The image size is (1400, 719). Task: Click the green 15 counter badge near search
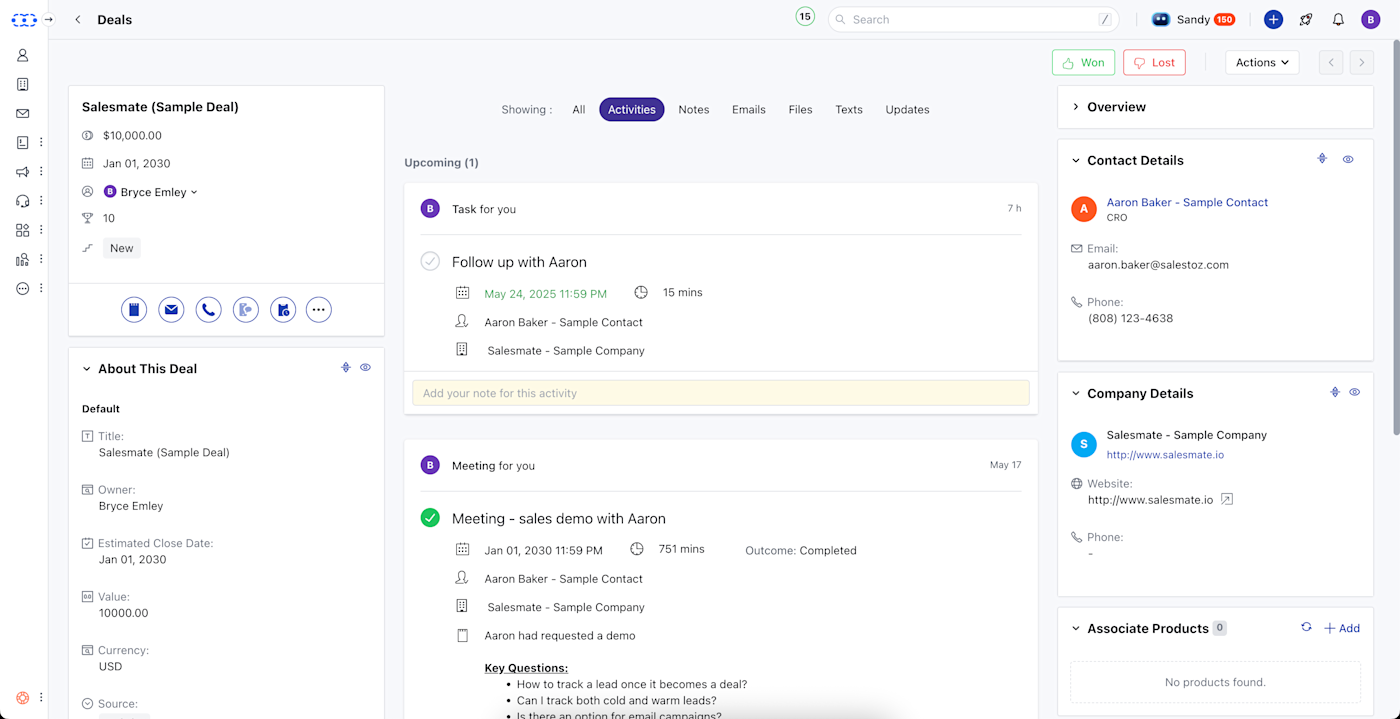(805, 16)
